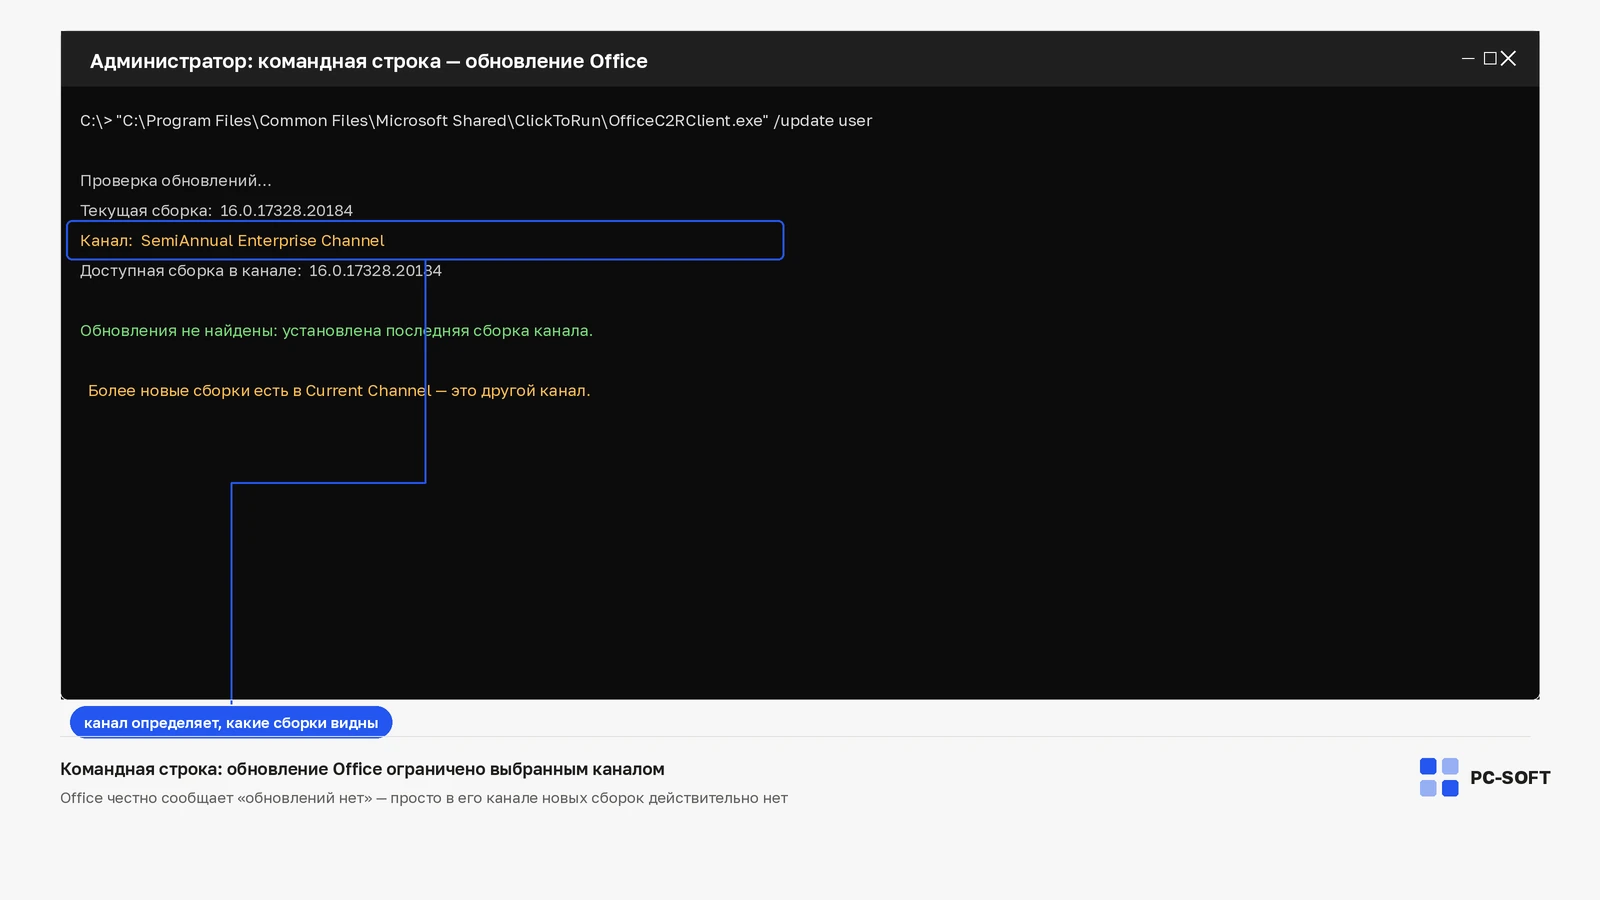Maximize the Office update command window
The image size is (1600, 900).
click(1490, 59)
